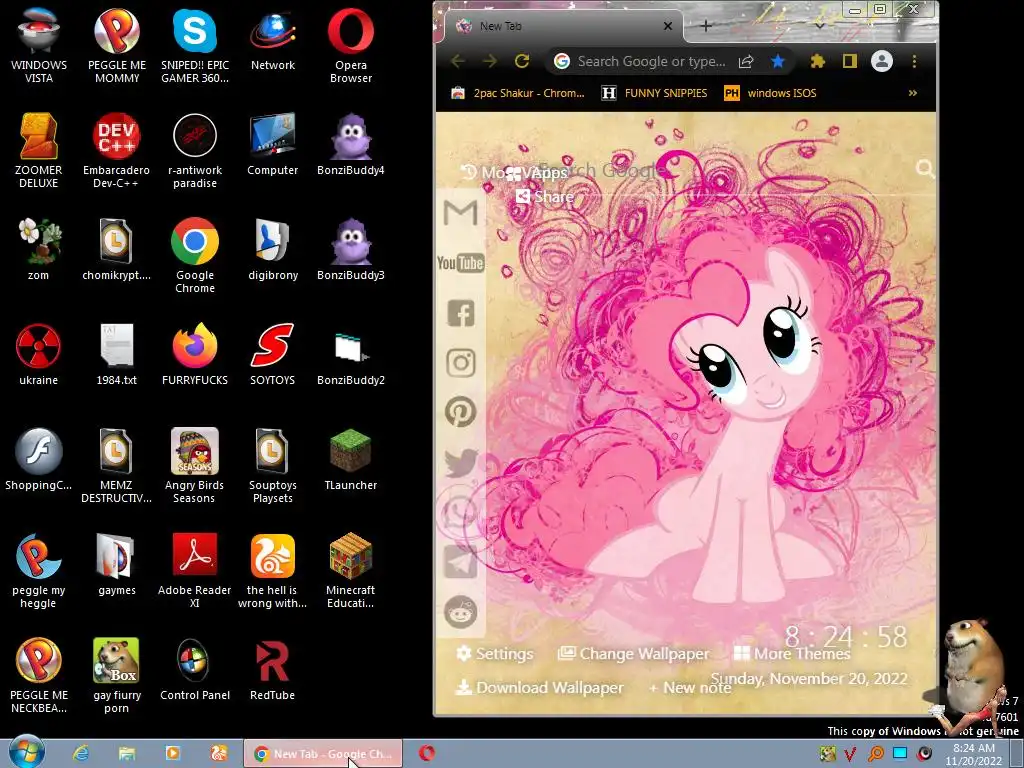Select the digibrony desktop icon
Viewport: 1024px width, 768px height.
click(273, 249)
